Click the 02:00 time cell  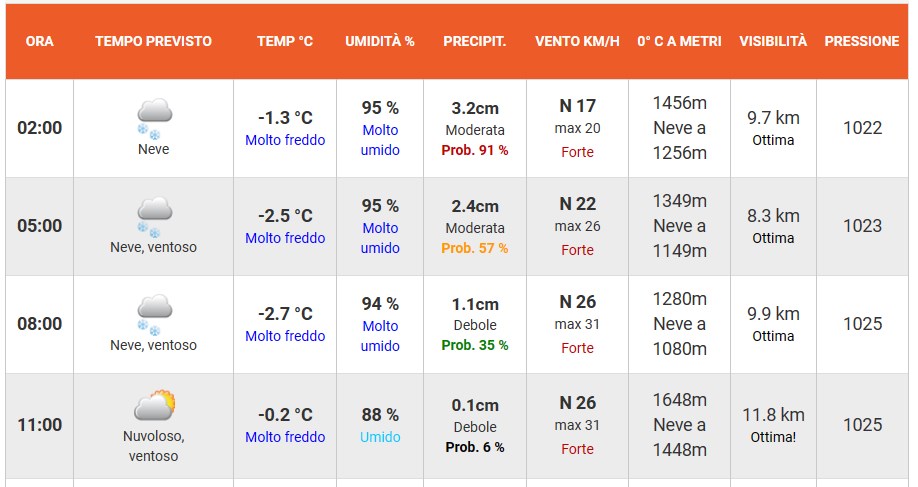coord(40,128)
